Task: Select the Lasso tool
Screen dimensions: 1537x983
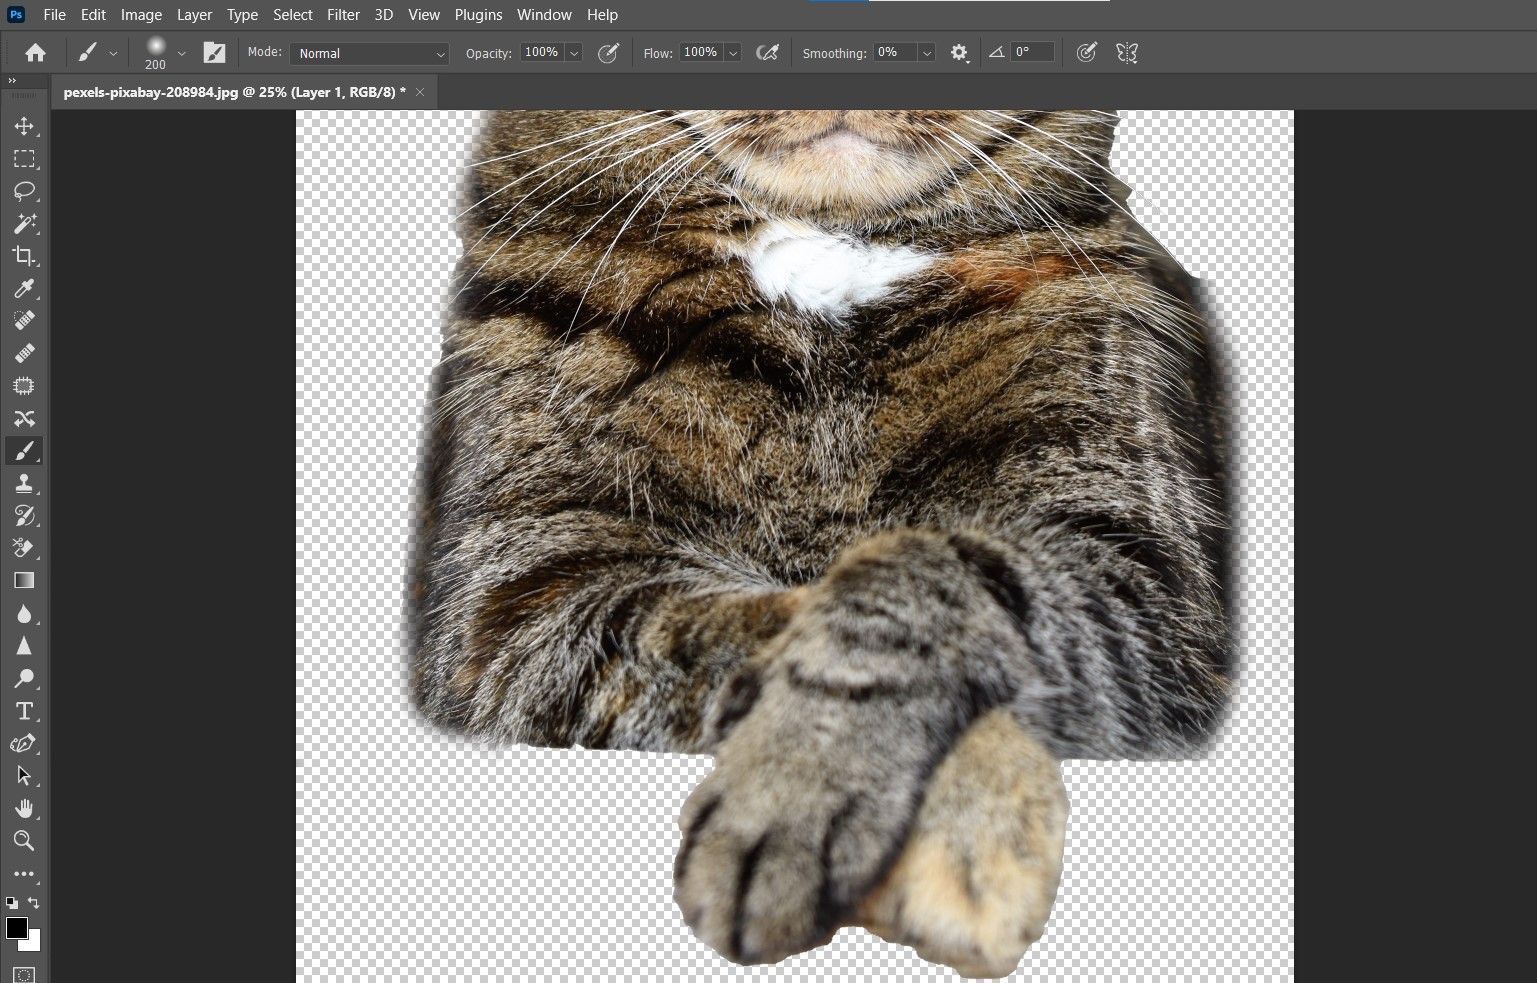Action: (x=24, y=191)
